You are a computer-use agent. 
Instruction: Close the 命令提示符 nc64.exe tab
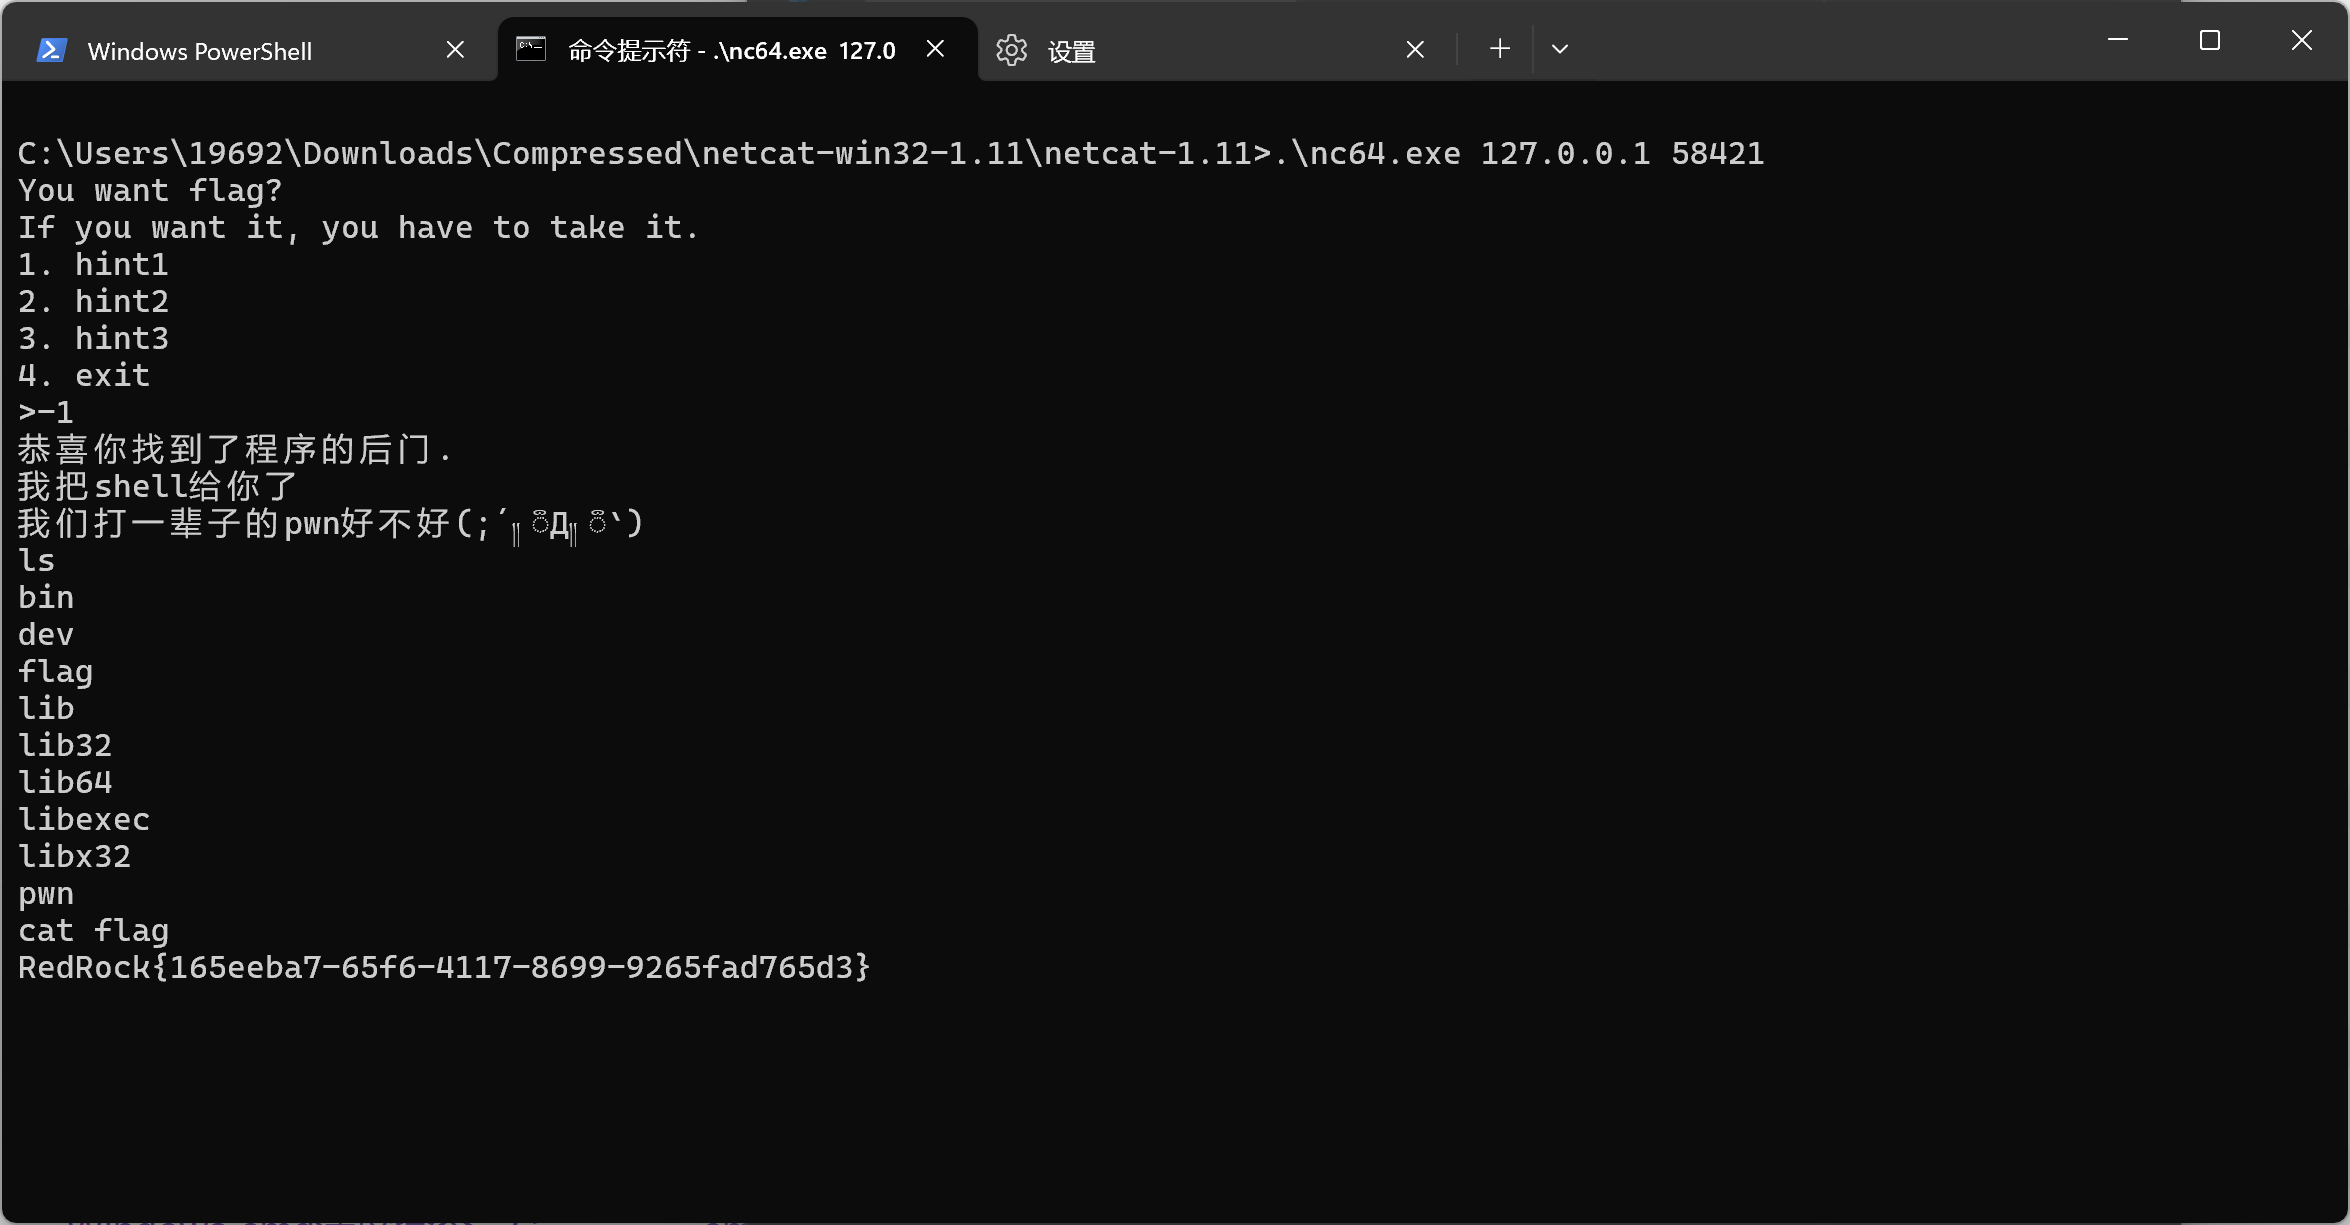point(935,49)
